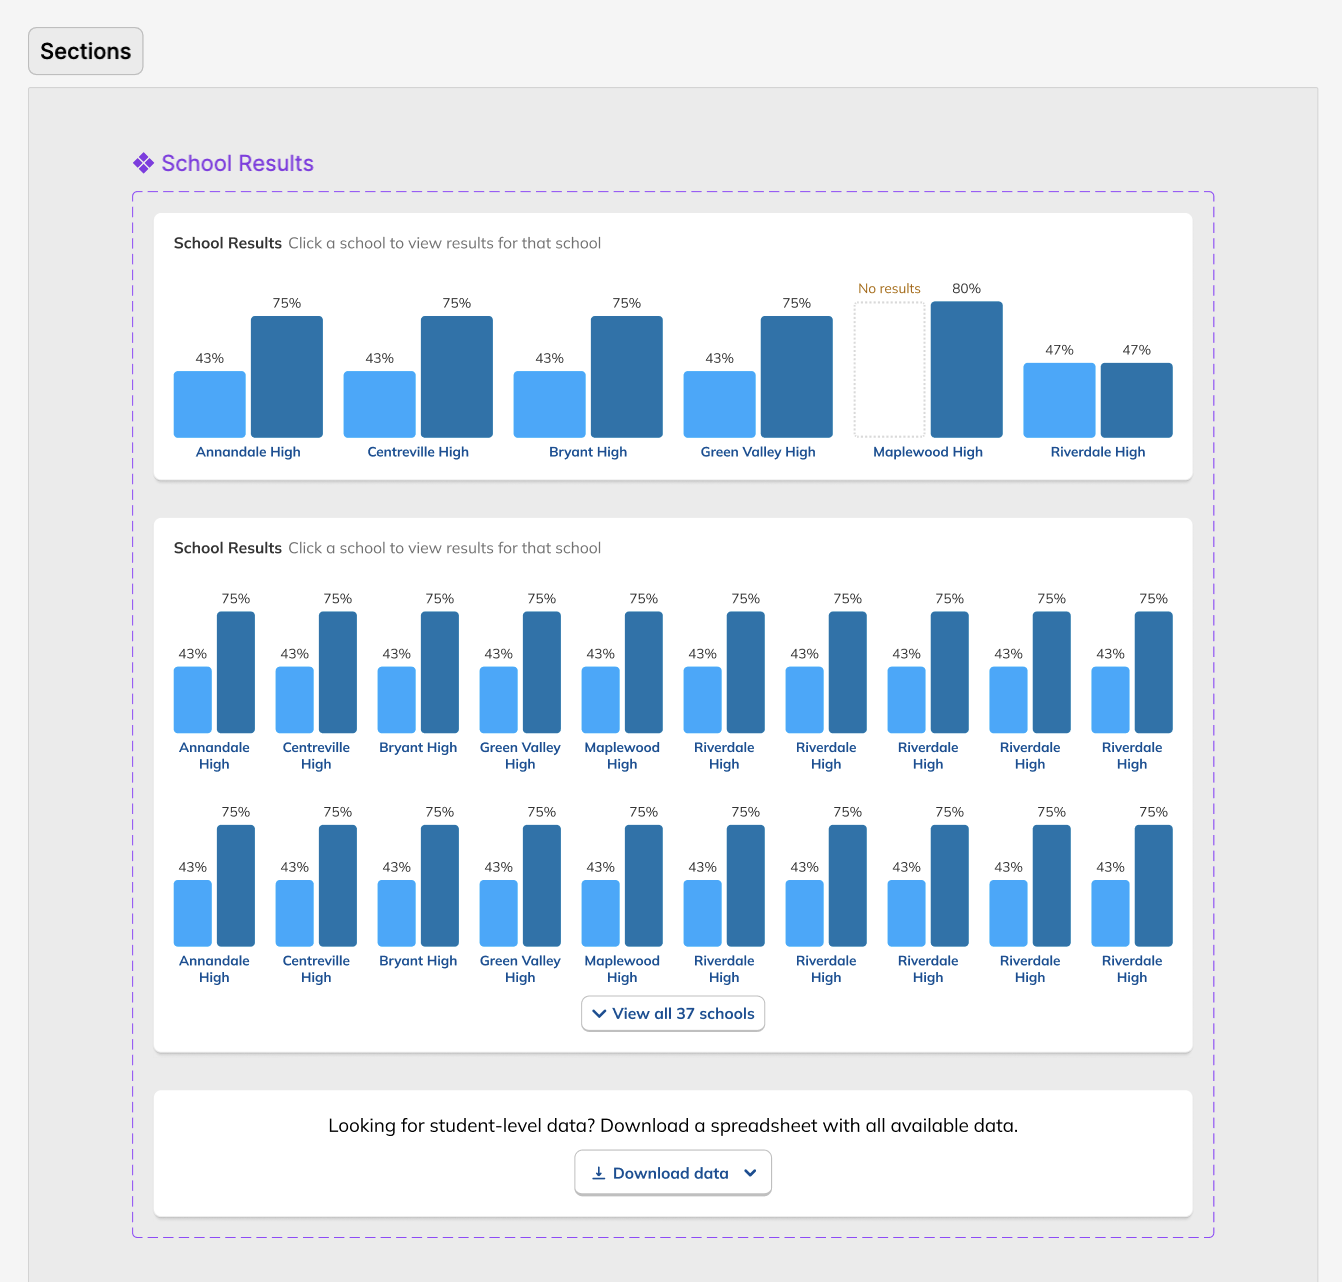The height and width of the screenshot is (1282, 1342).
Task: Choose Green Valley High in the top chart
Action: click(758, 452)
